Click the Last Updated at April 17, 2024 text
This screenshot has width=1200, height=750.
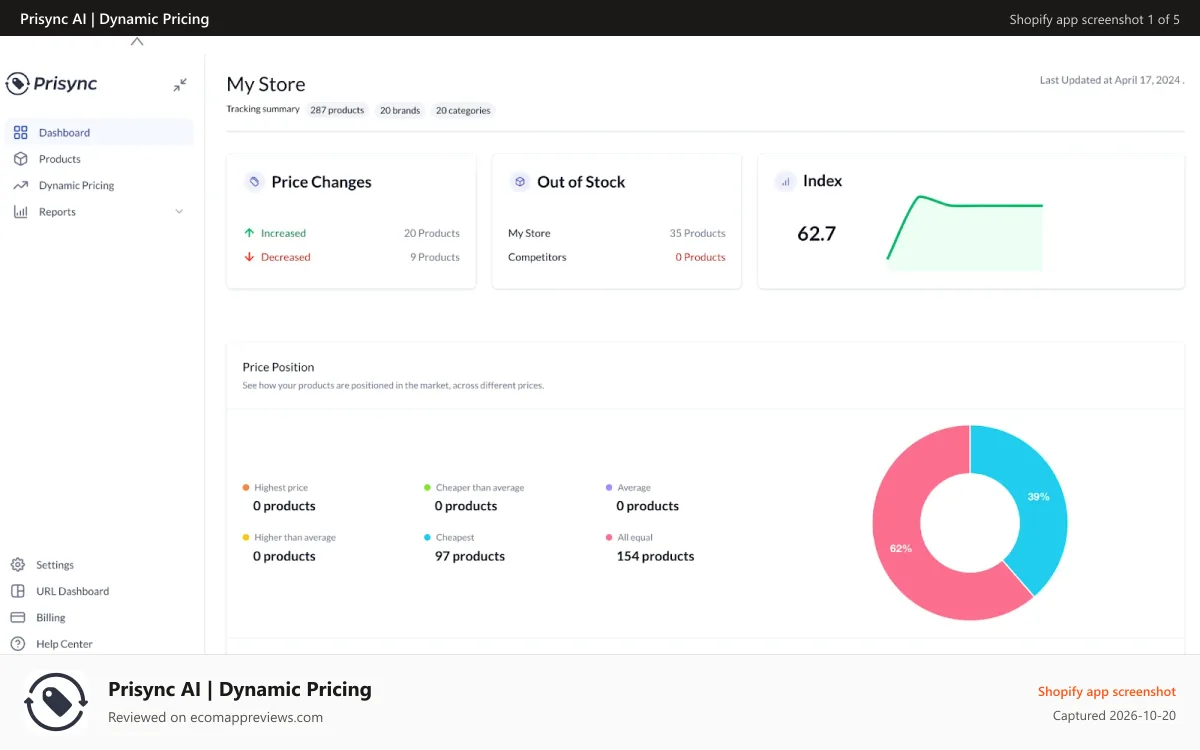[1111, 80]
